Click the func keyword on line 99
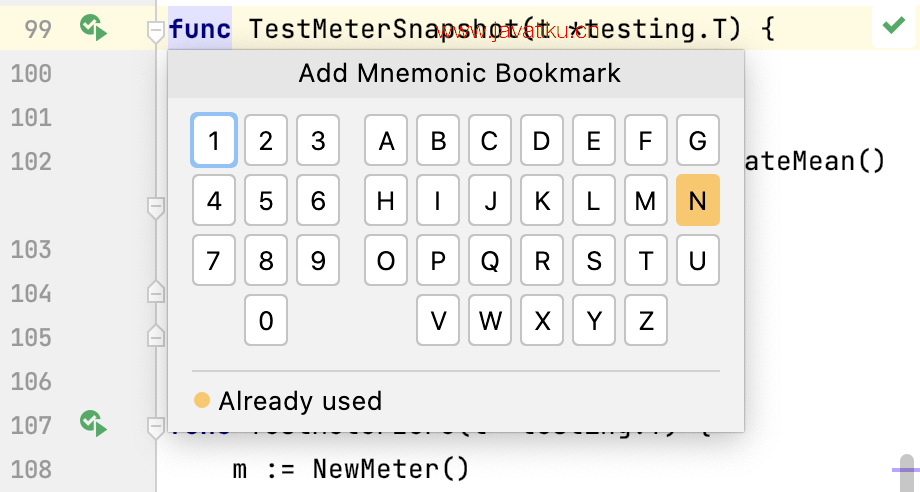This screenshot has width=920, height=492. 199,28
